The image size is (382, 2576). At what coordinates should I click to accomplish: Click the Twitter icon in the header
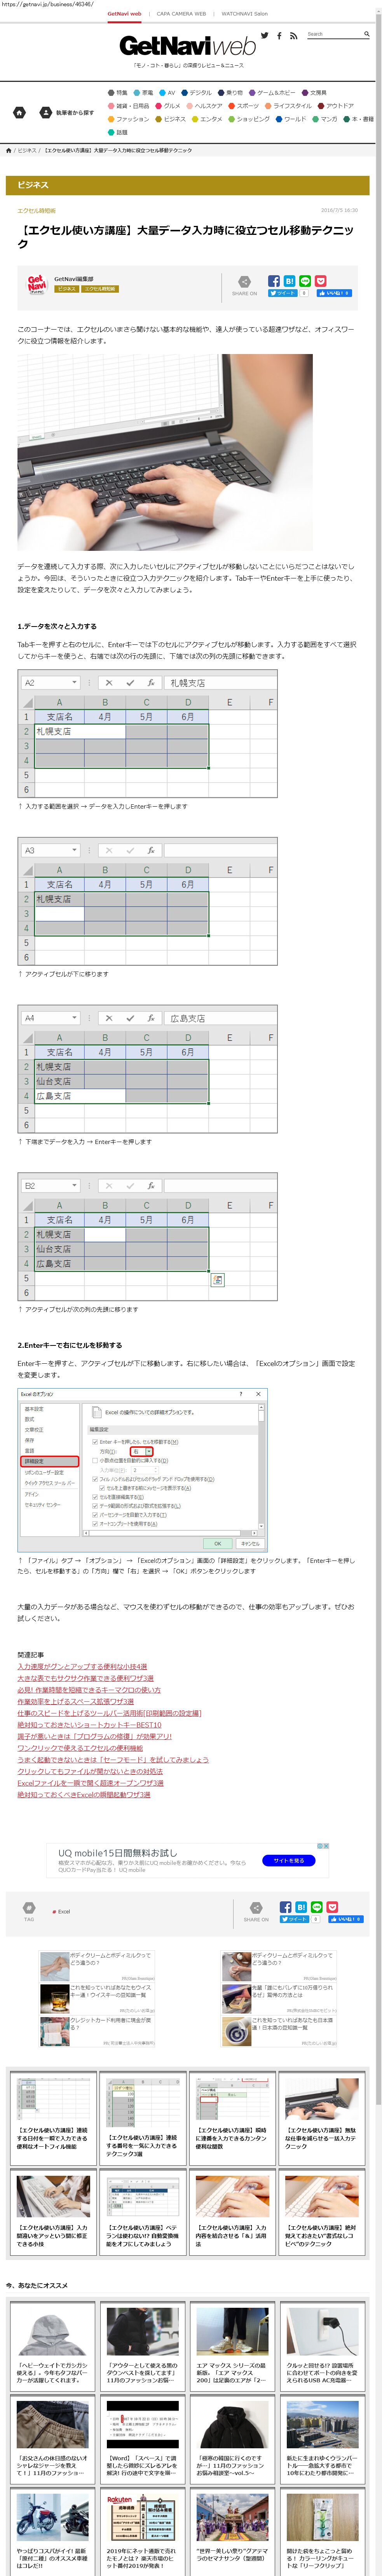click(265, 35)
